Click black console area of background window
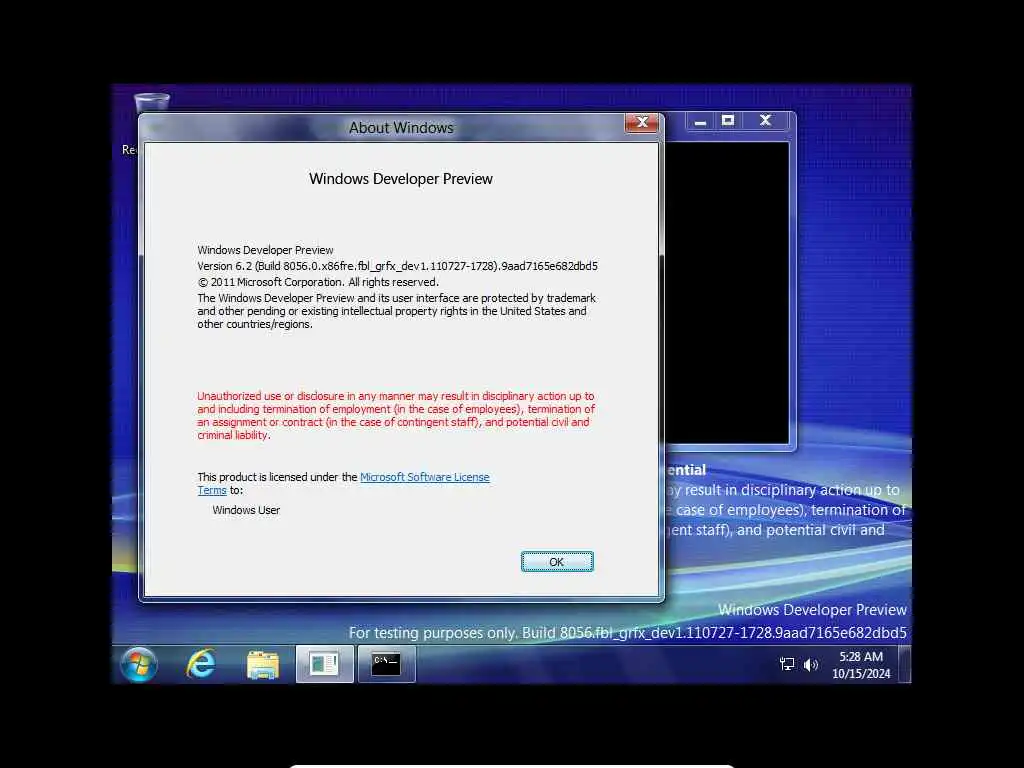 coord(726,293)
